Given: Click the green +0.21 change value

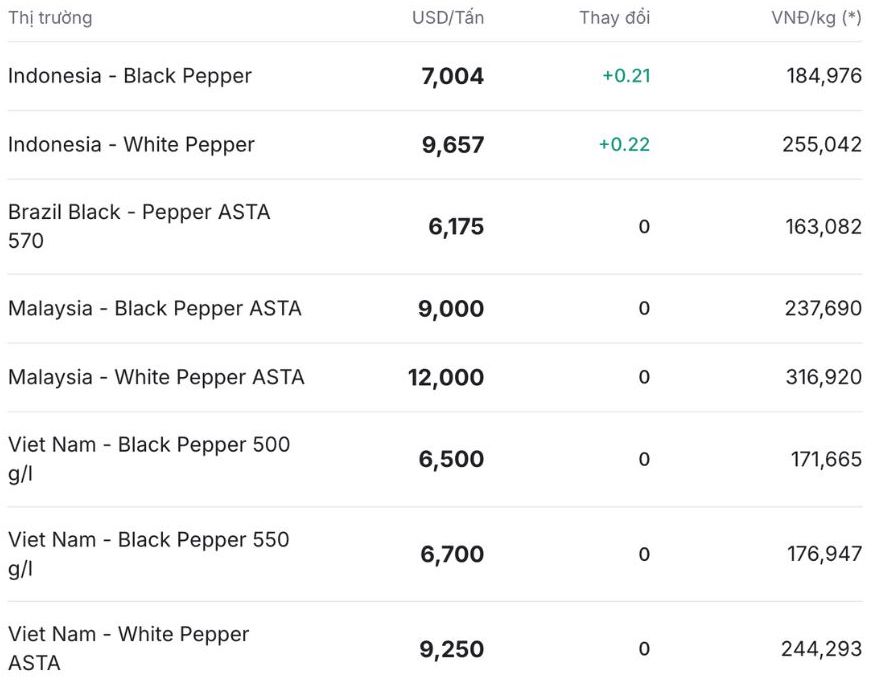Looking at the screenshot, I should tap(626, 76).
